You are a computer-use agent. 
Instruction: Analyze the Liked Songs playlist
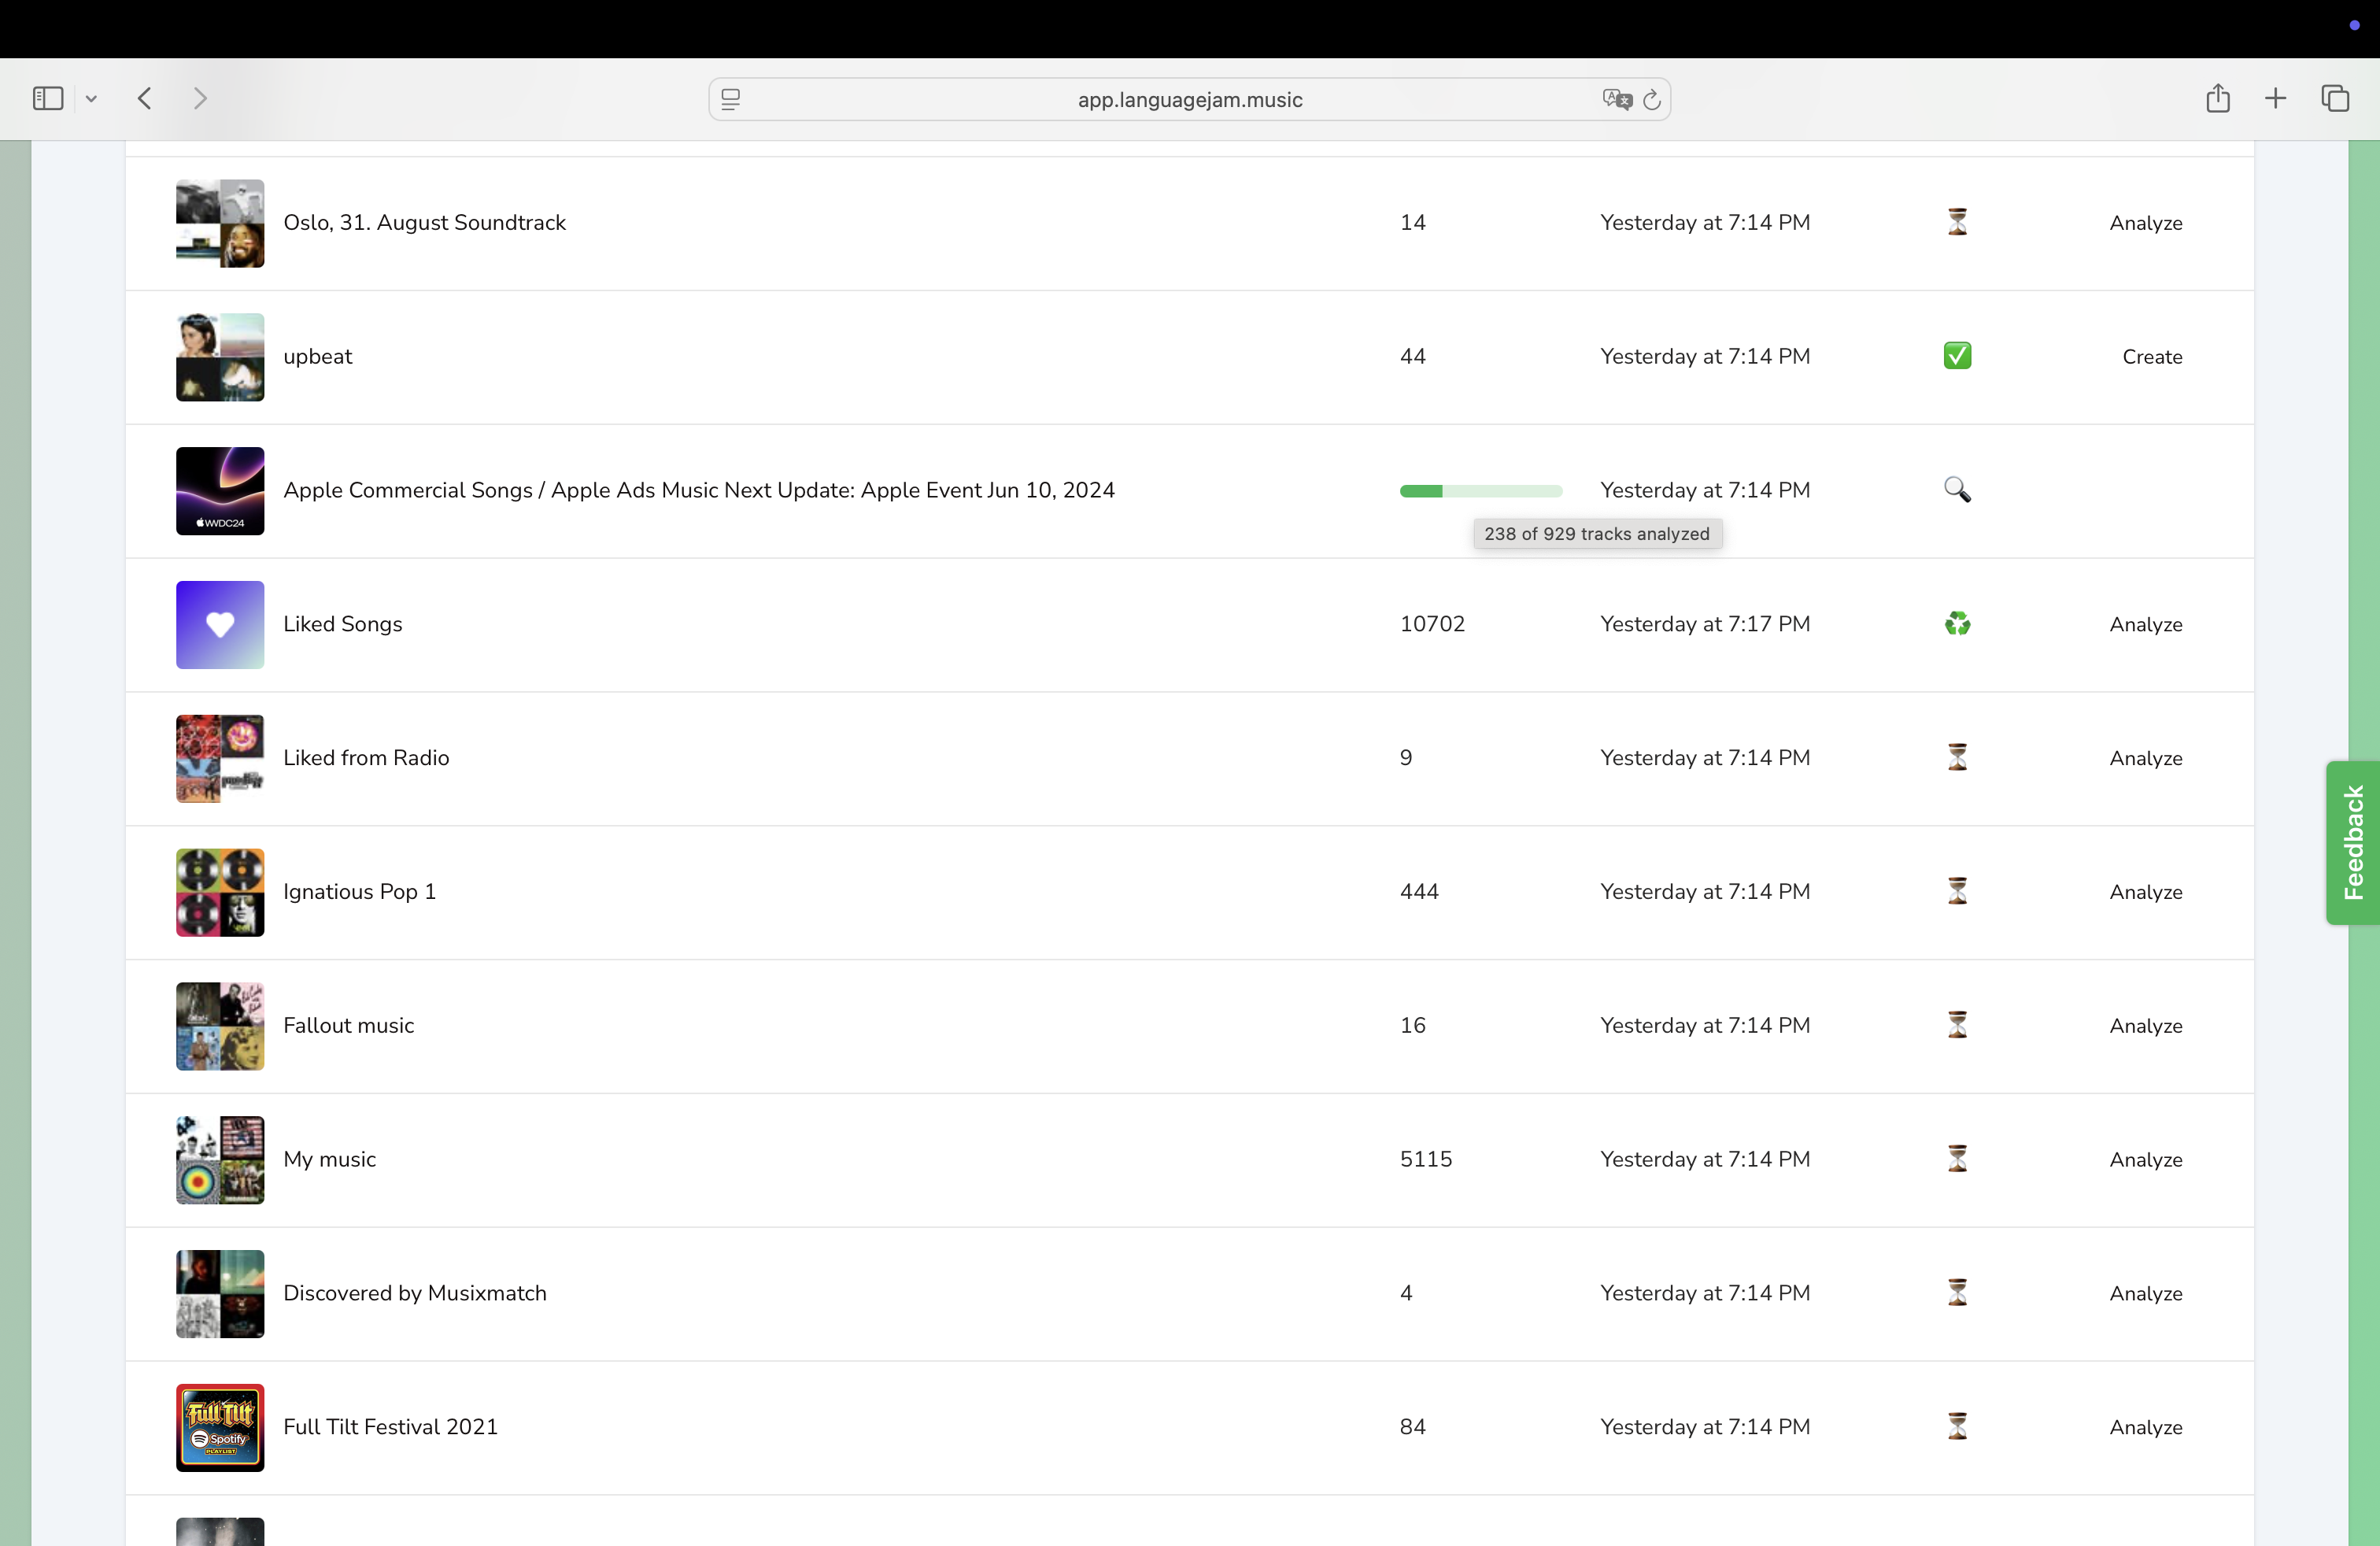pos(2146,625)
